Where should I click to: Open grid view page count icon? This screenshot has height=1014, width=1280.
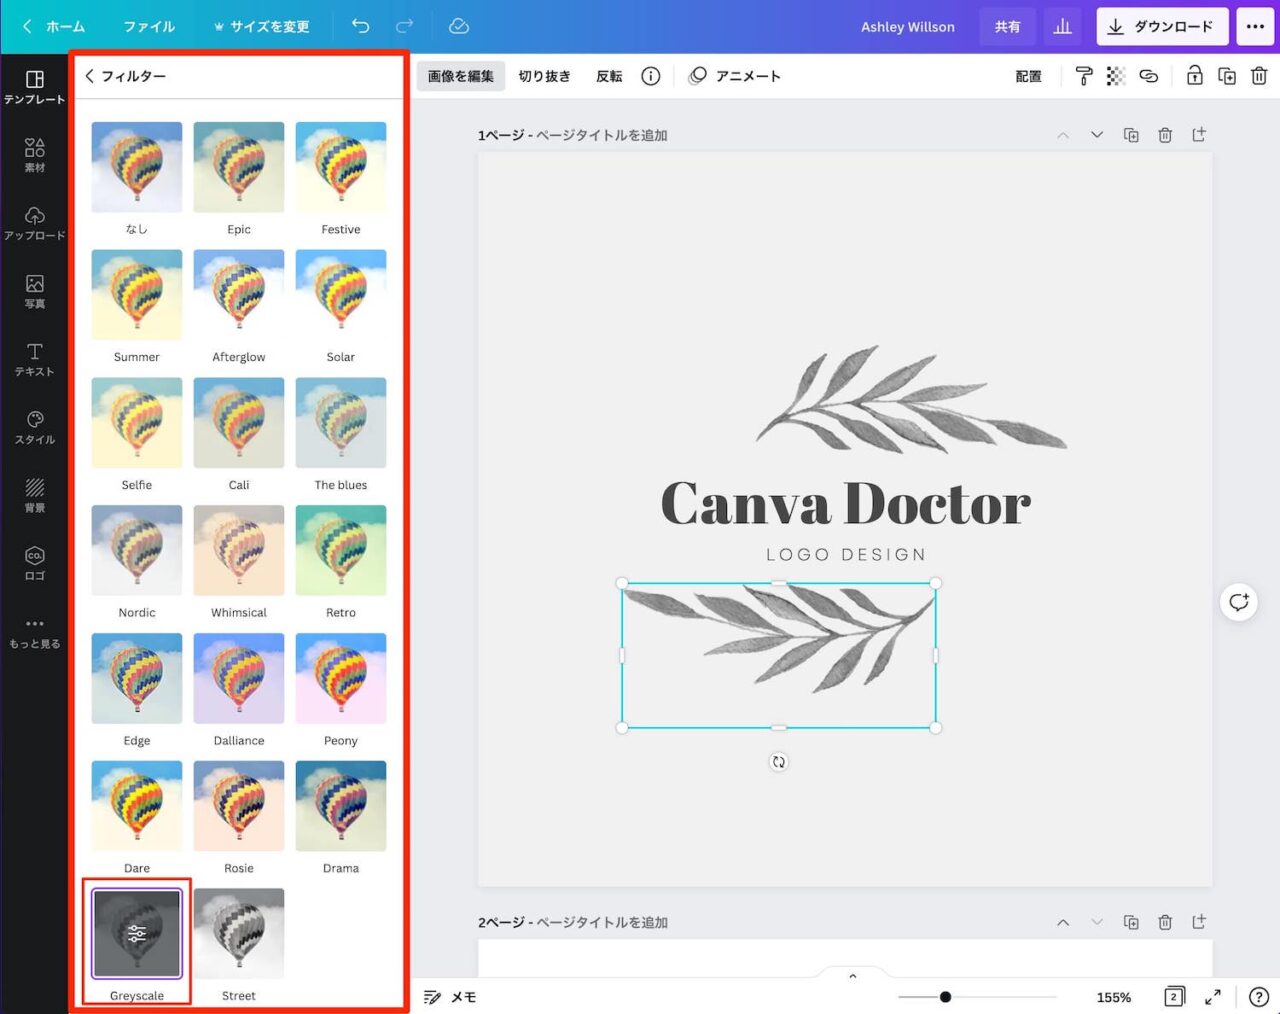click(1175, 997)
